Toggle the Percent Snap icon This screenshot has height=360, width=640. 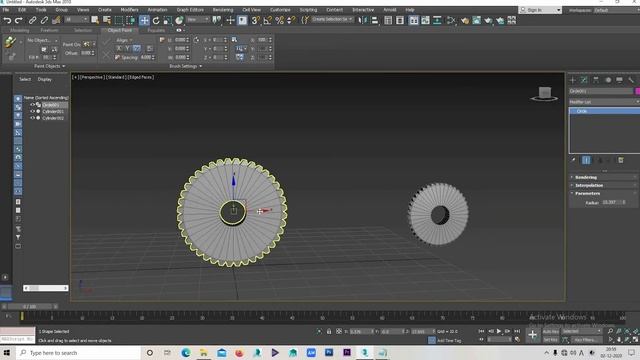point(280,20)
